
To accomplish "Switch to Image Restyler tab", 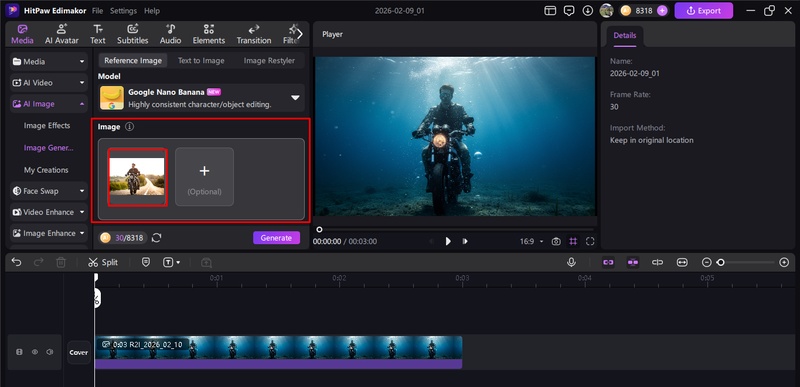I will click(x=269, y=61).
